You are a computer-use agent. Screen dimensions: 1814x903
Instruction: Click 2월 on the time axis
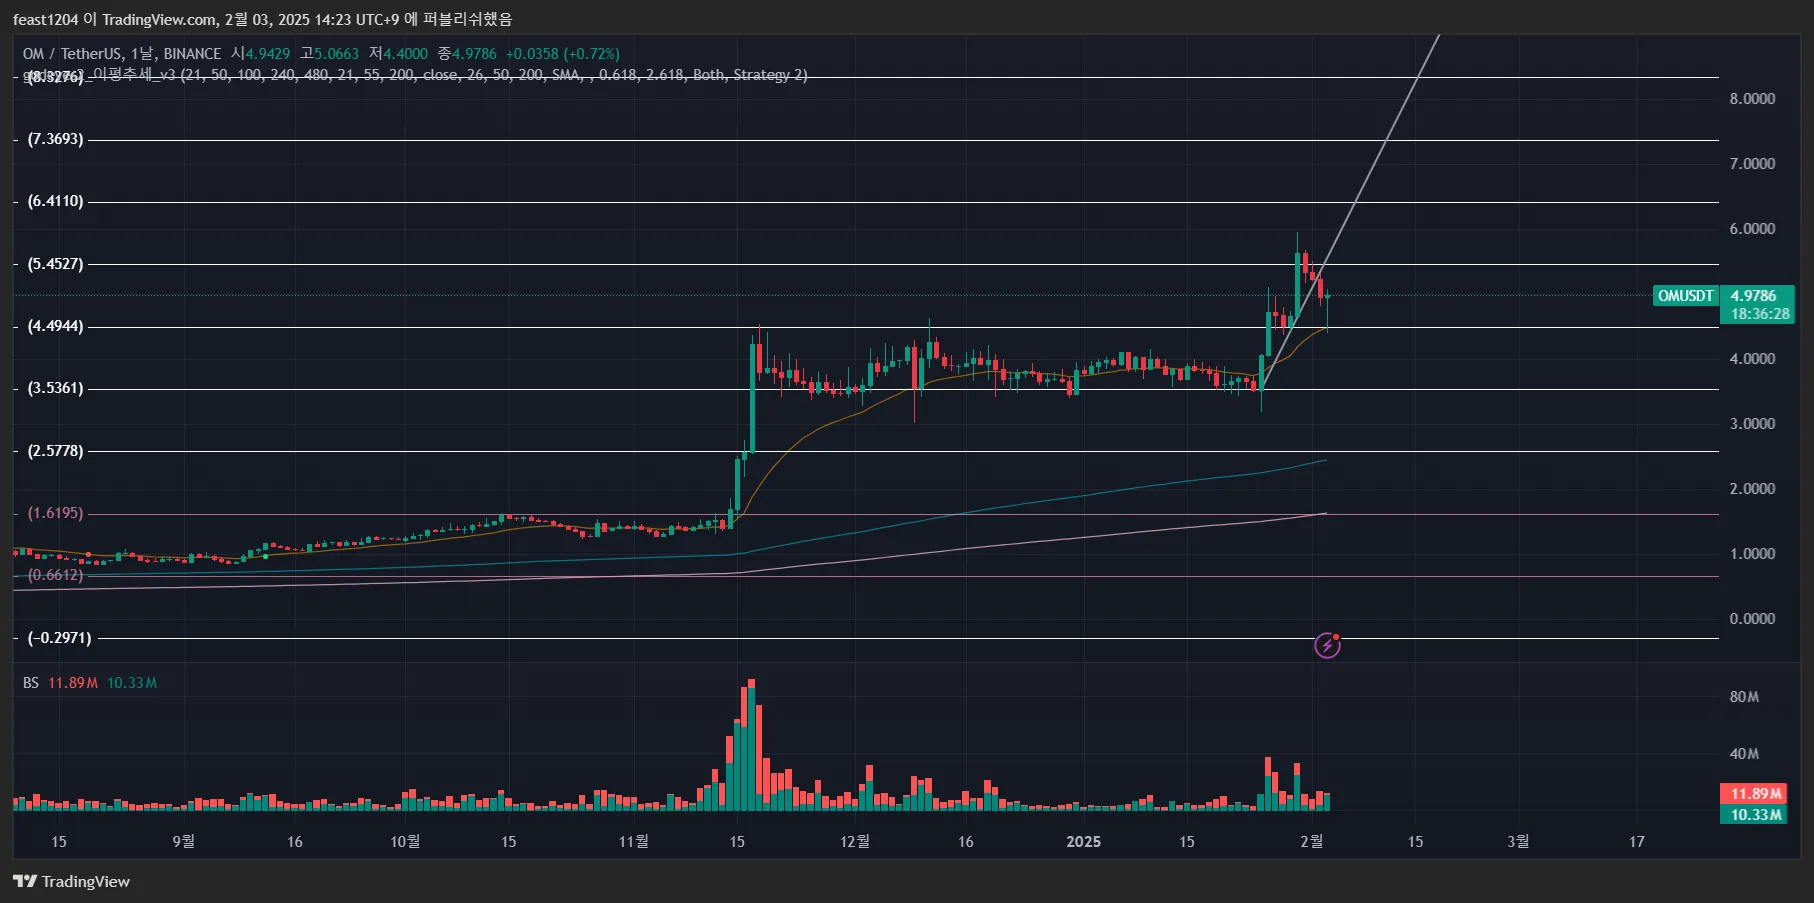pos(1311,842)
